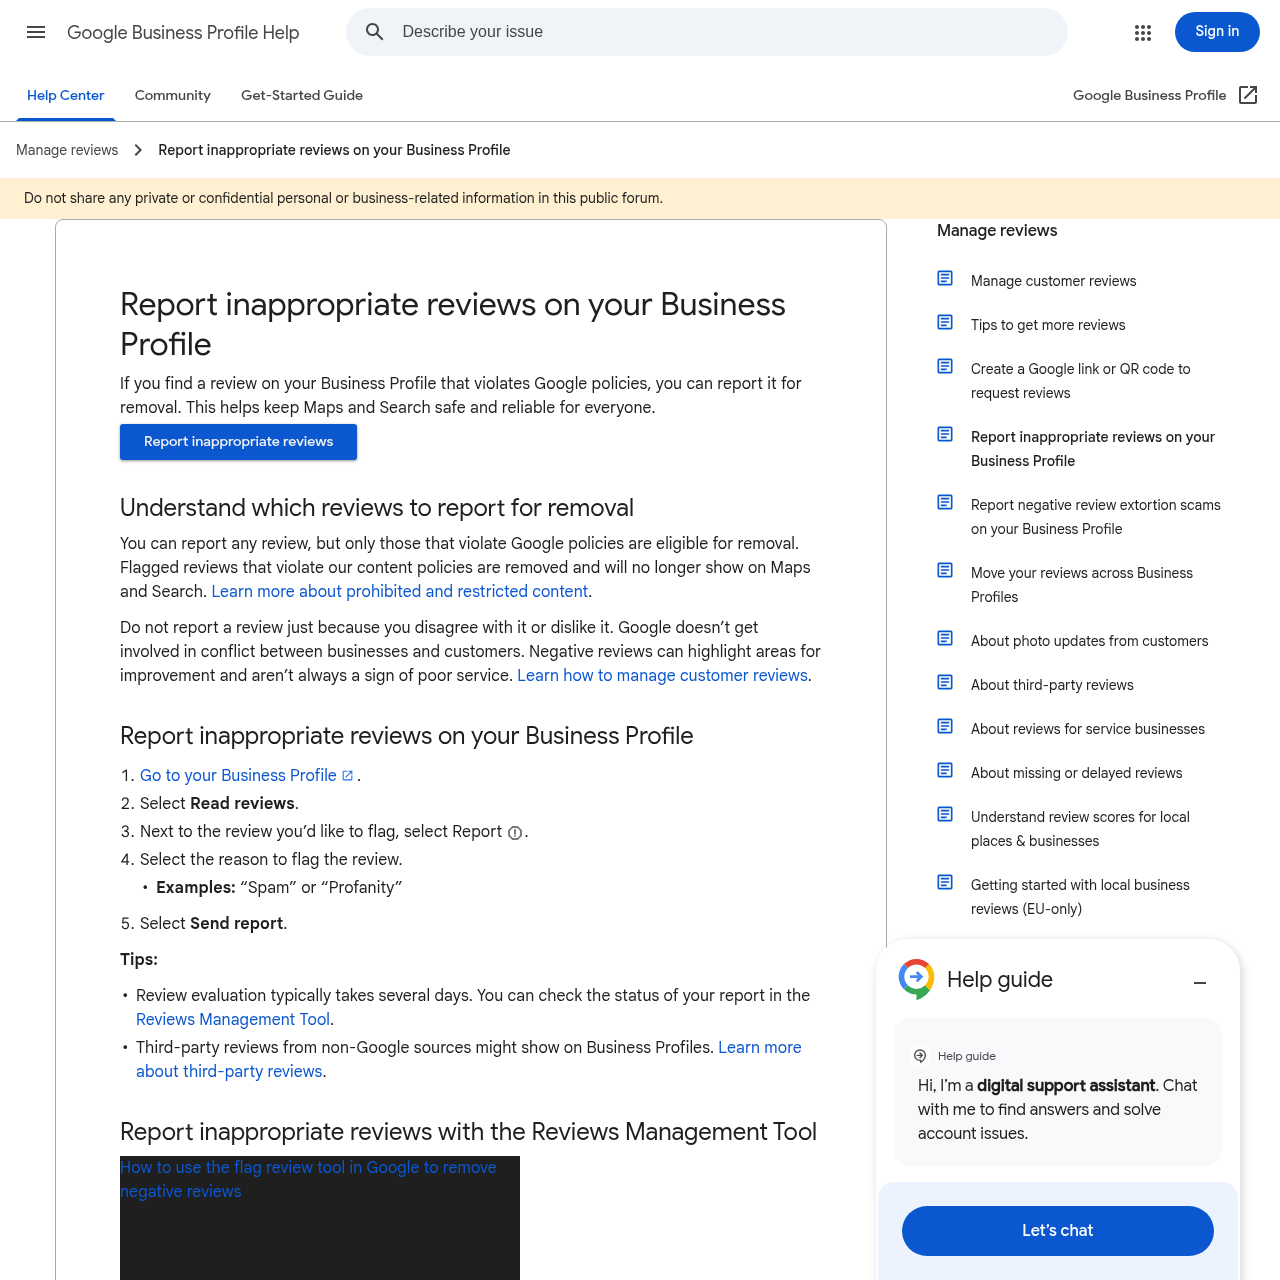This screenshot has height=1280, width=1280.
Task: Click article icon beside Move your reviews across Business Profiles
Action: [x=945, y=570]
